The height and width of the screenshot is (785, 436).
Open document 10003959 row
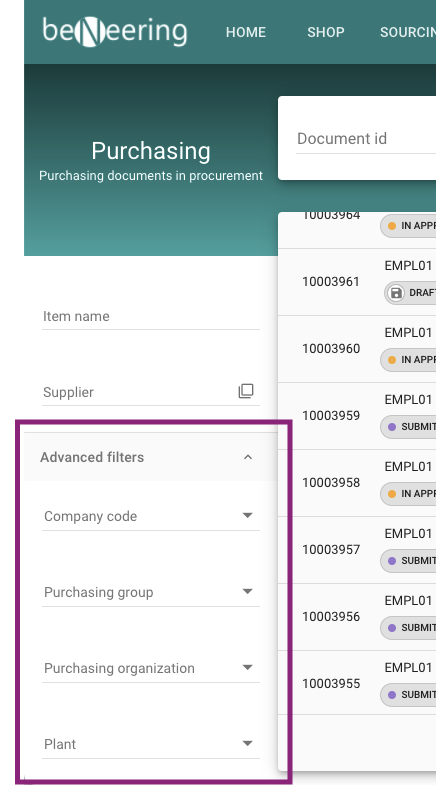pyautogui.click(x=357, y=416)
